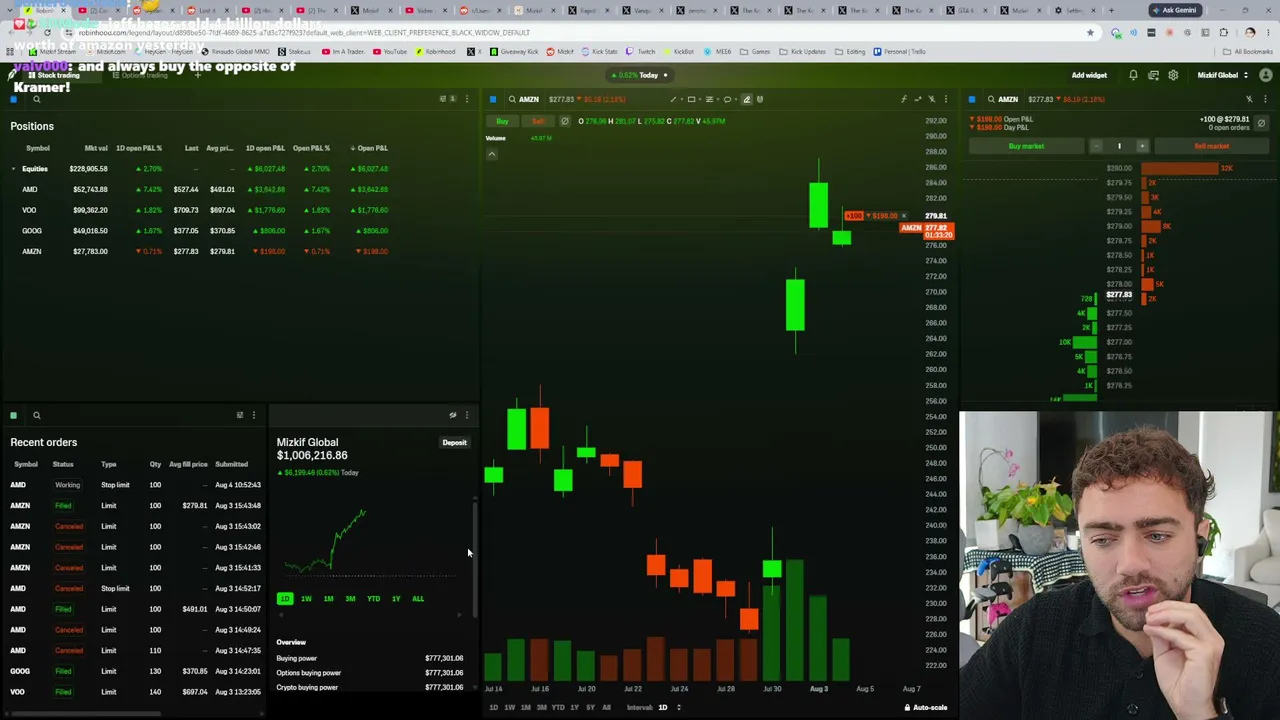Open YouTube bookmark in bookmarks bar
This screenshot has width=1280, height=720.
[391, 52]
